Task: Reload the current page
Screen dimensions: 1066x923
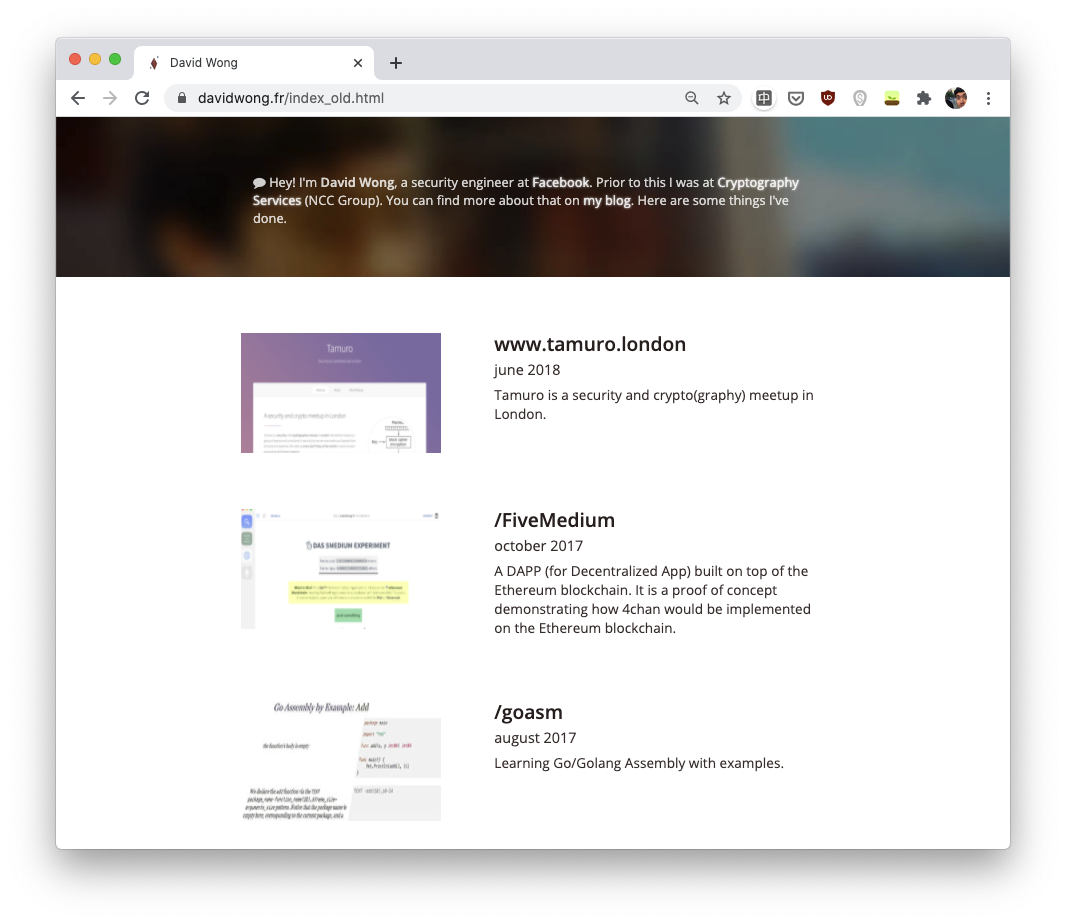Action: (142, 98)
